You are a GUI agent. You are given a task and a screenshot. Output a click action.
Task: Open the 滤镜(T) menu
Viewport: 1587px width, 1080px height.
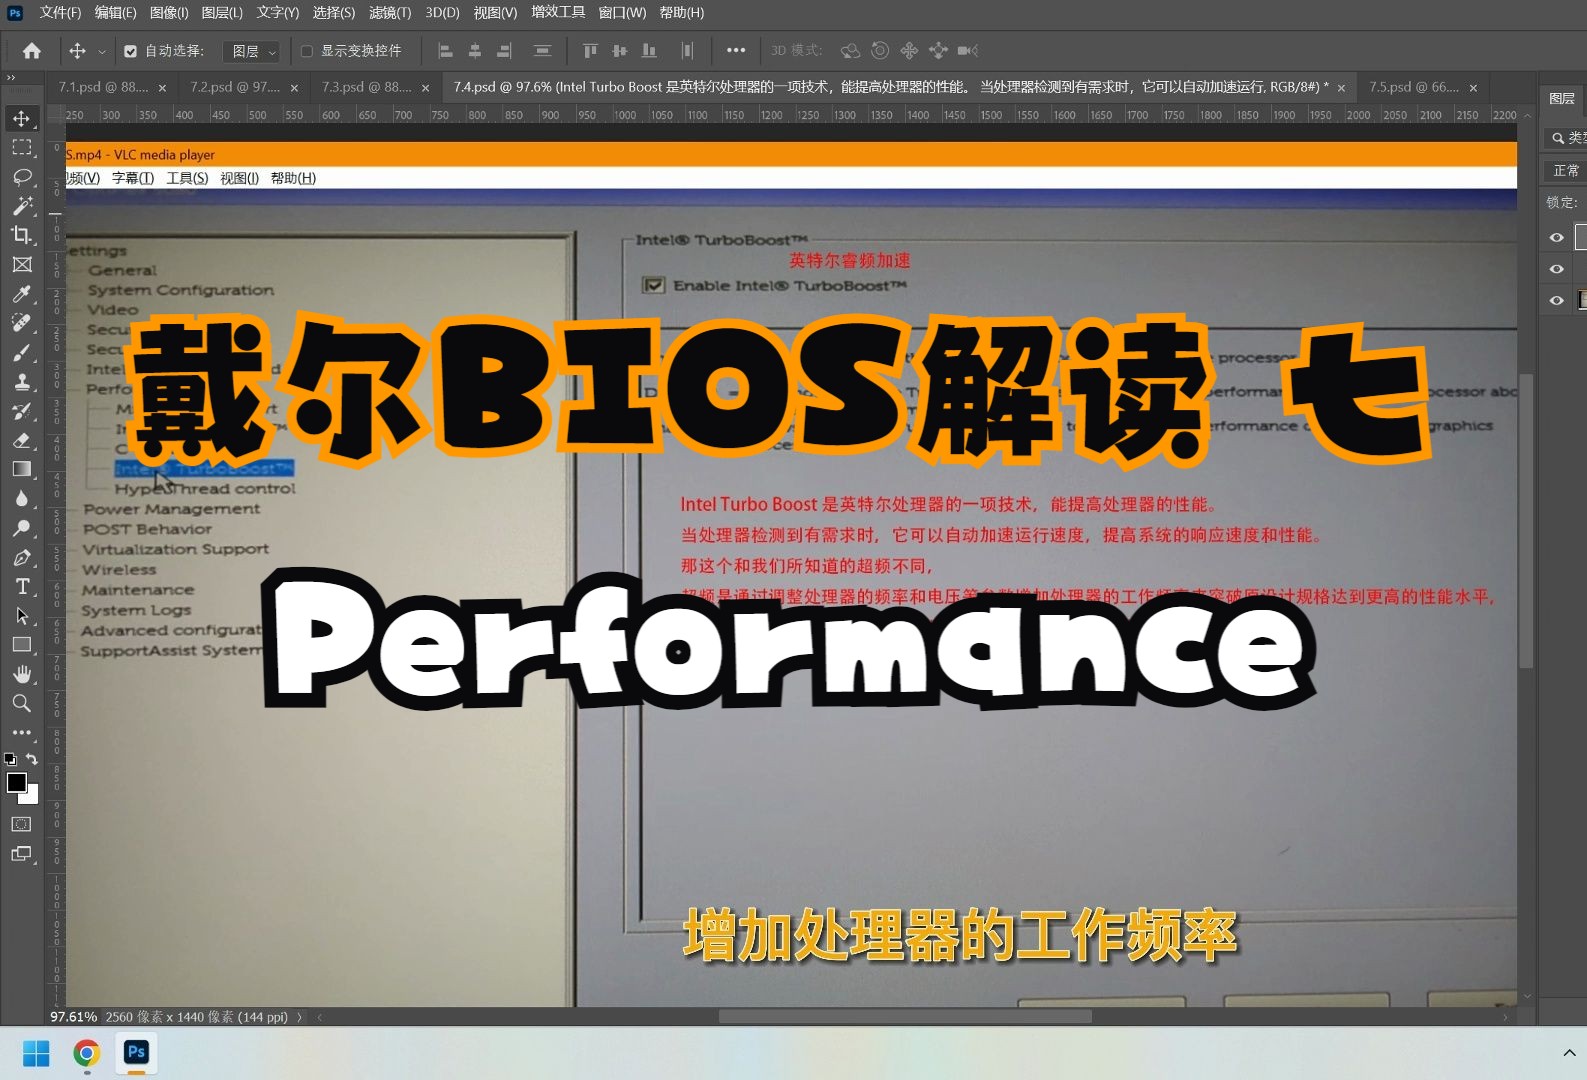390,12
